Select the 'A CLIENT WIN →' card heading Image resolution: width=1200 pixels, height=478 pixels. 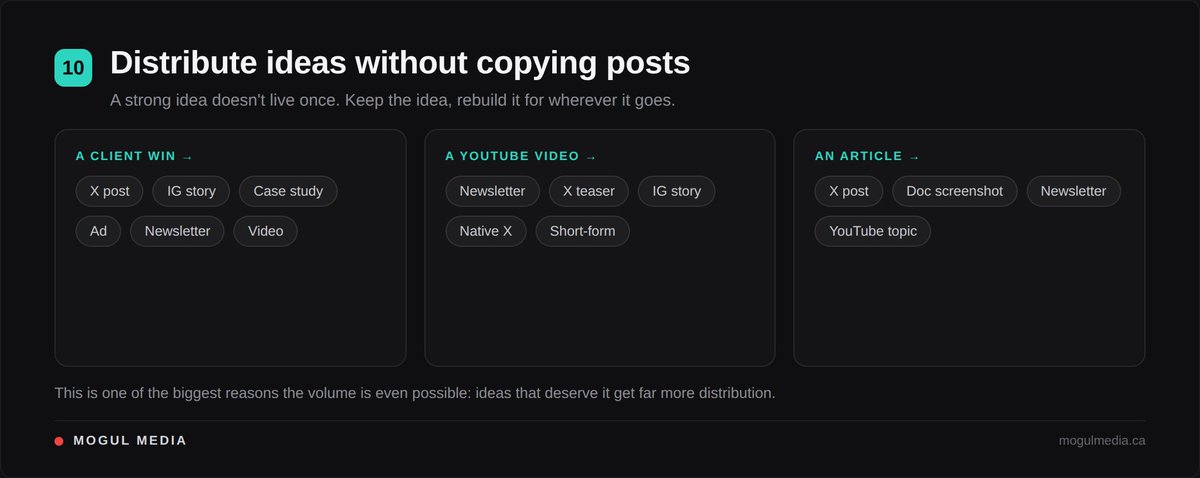pyautogui.click(x=134, y=156)
